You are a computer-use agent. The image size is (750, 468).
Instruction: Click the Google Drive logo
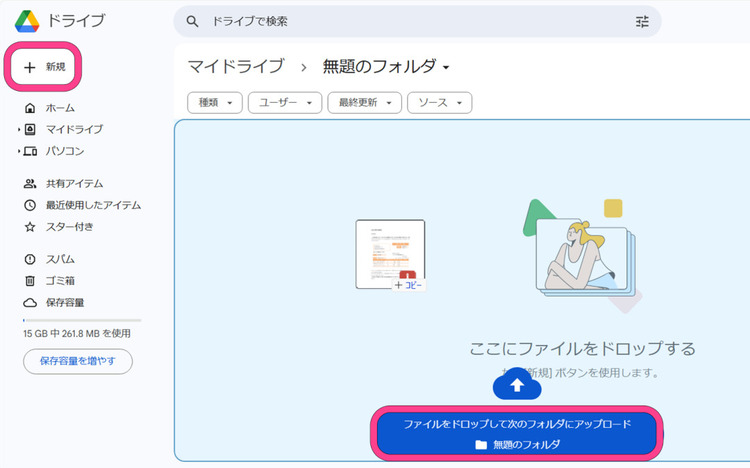pyautogui.click(x=27, y=21)
